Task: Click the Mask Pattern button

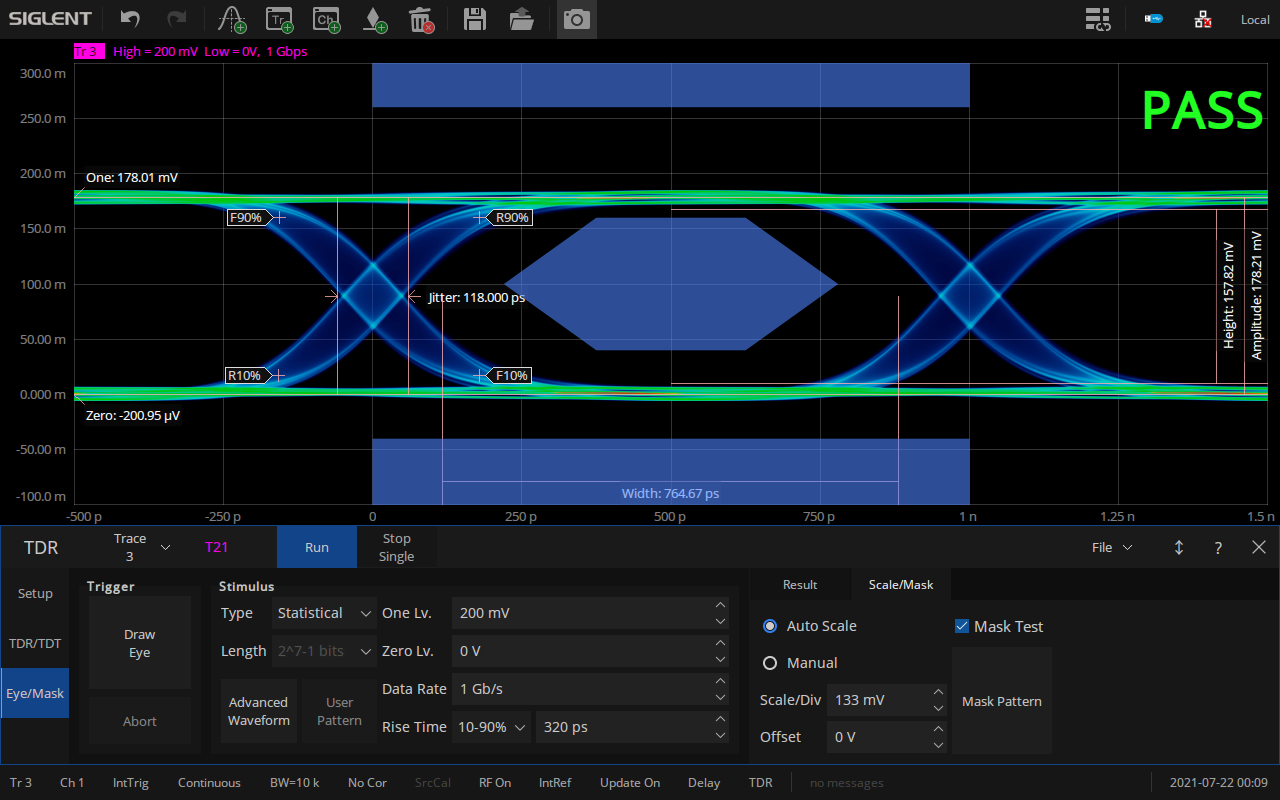Action: click(1001, 701)
